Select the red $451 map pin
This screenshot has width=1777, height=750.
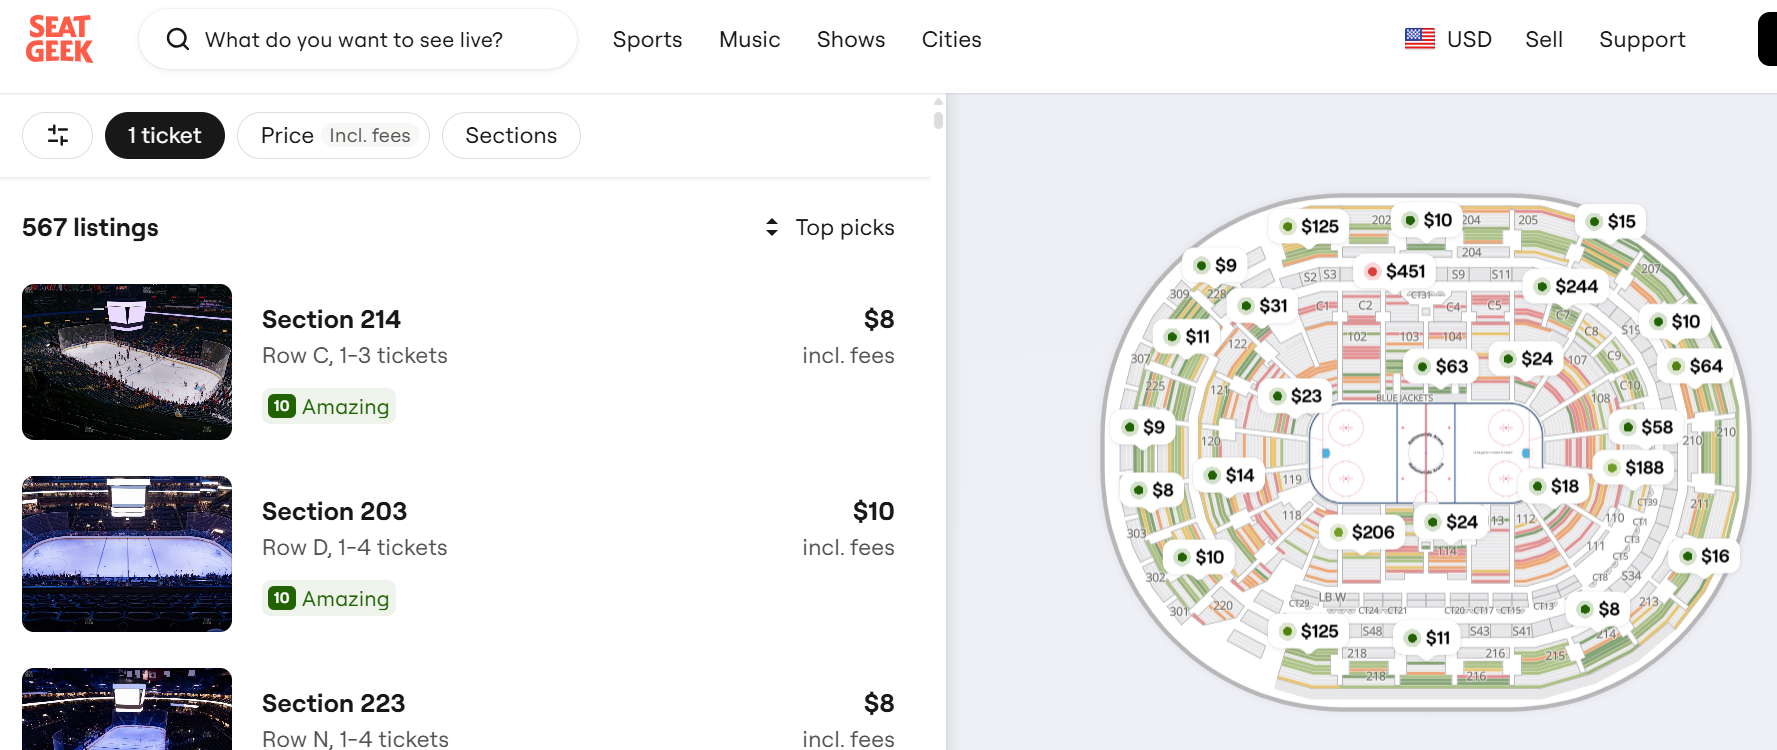(x=1396, y=271)
